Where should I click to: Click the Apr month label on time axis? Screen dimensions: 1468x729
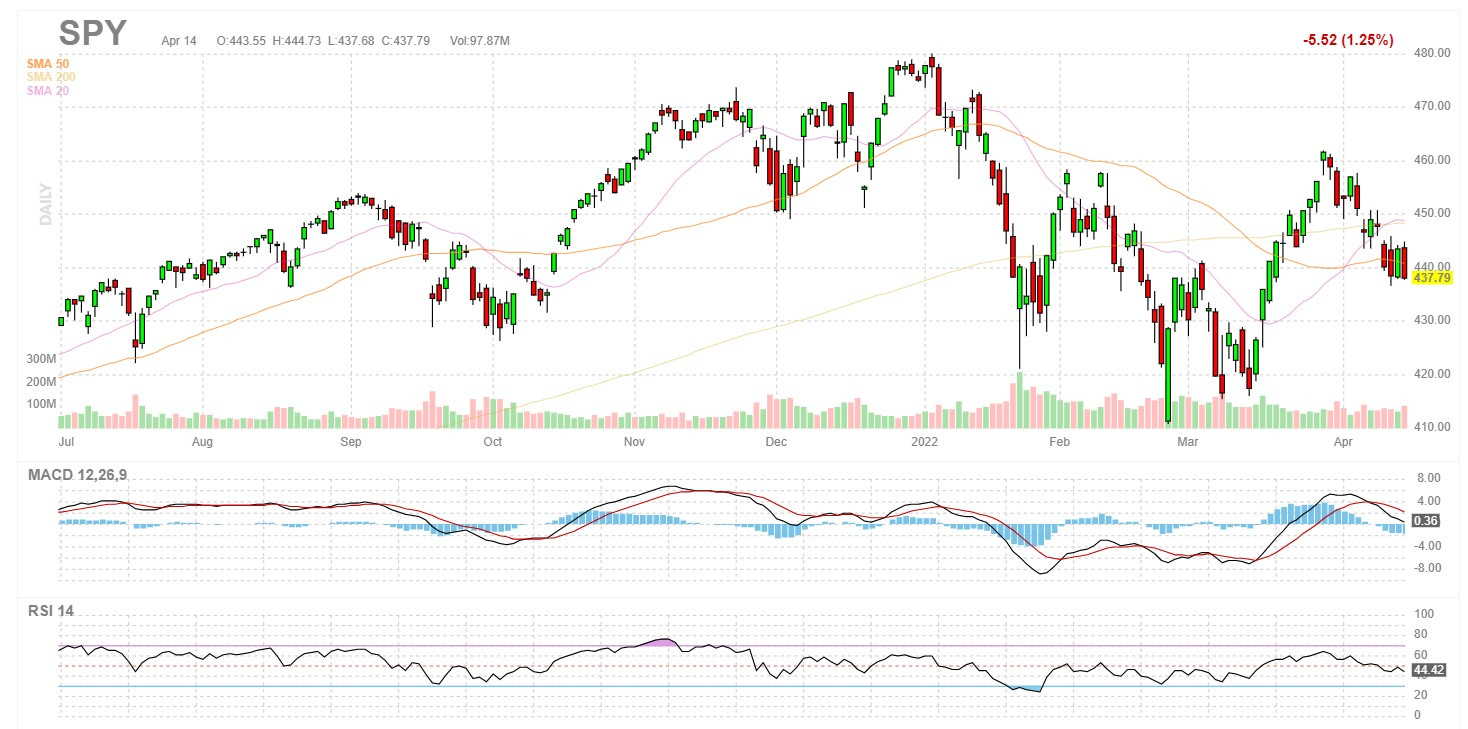[1343, 441]
